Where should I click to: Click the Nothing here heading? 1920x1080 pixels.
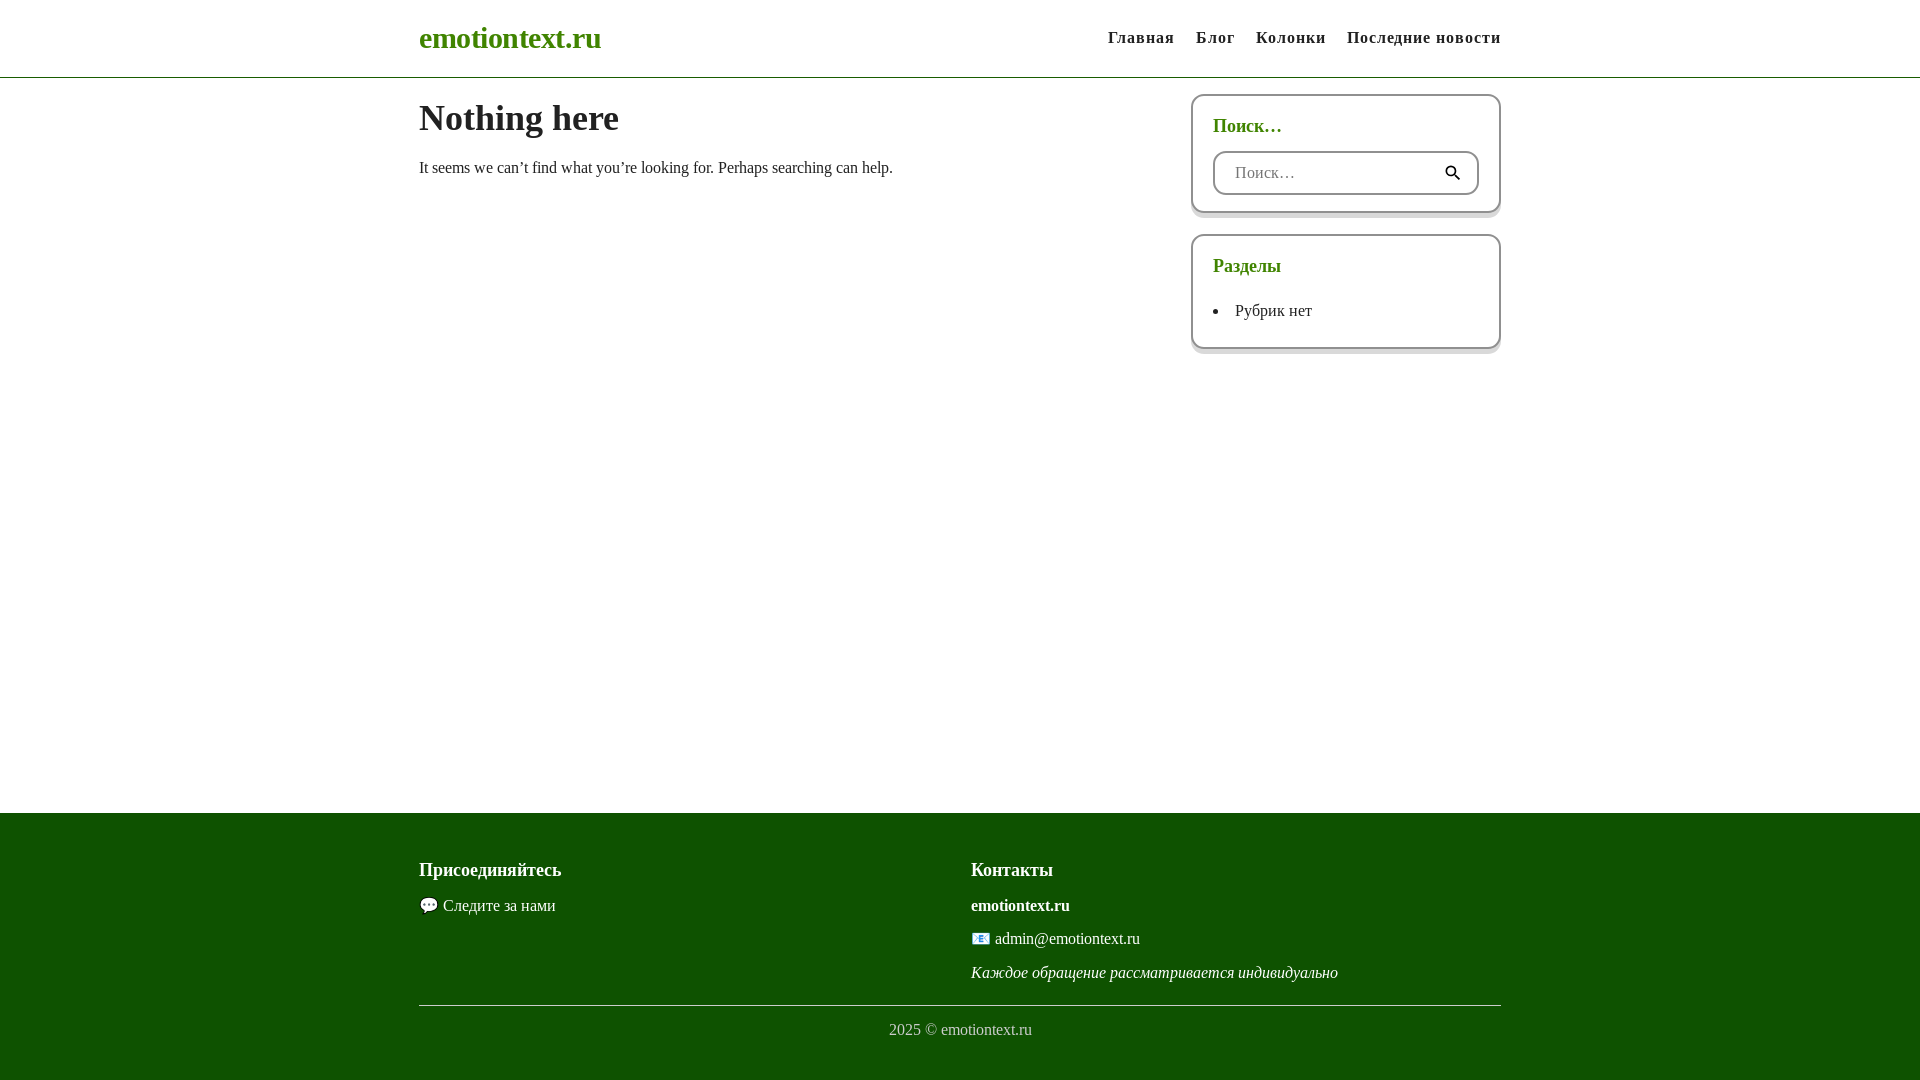(519, 118)
